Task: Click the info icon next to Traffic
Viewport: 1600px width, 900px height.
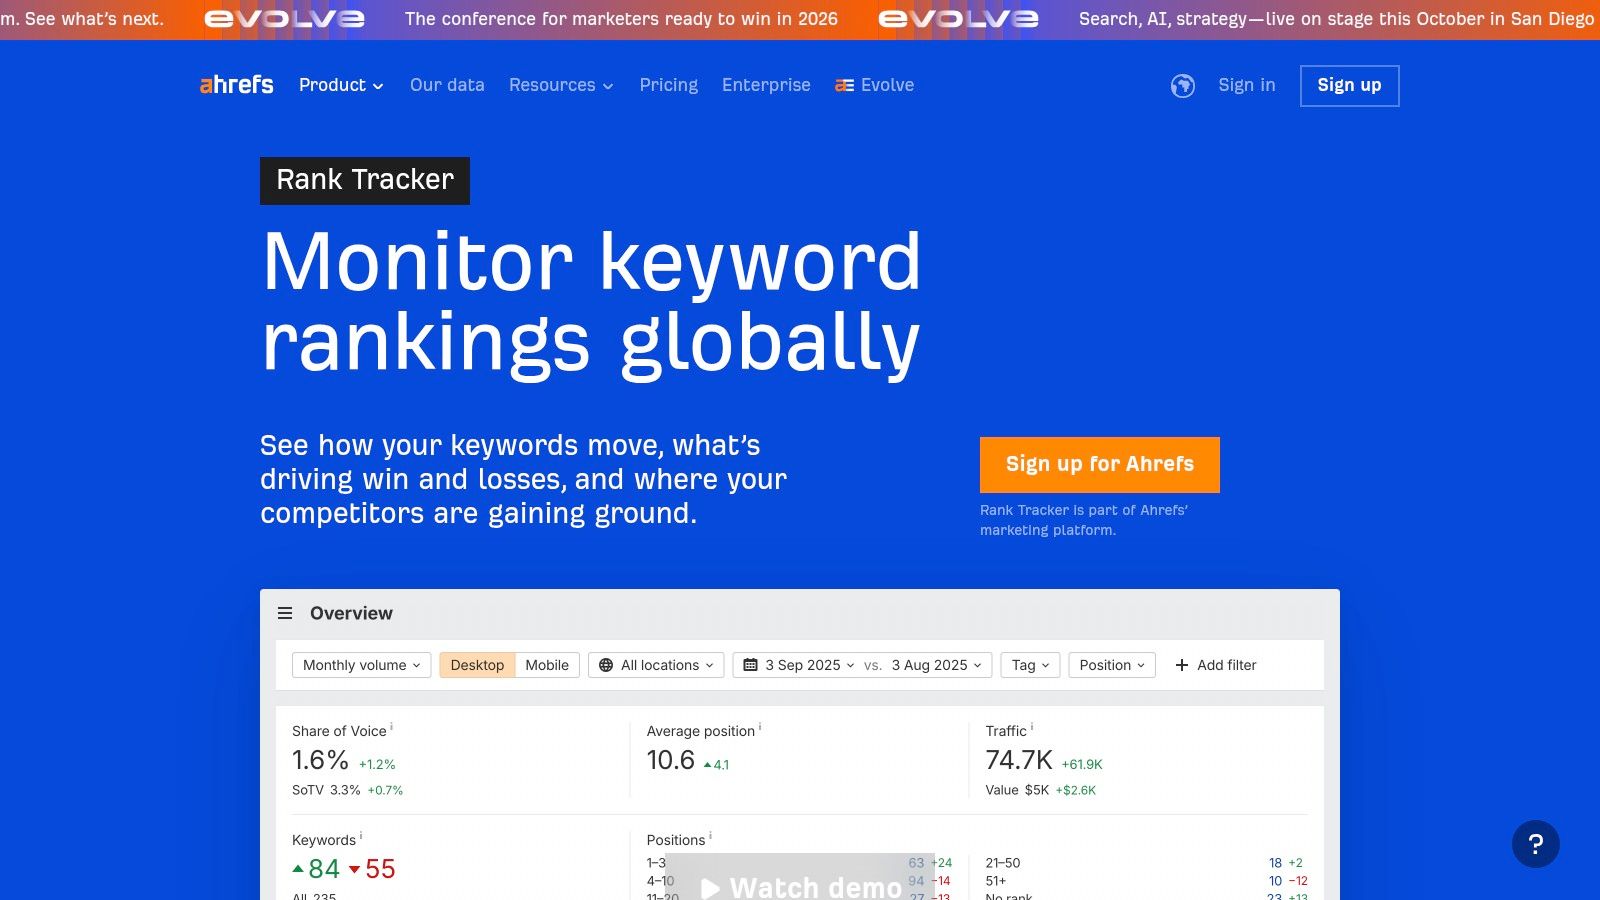Action: 1032,726
